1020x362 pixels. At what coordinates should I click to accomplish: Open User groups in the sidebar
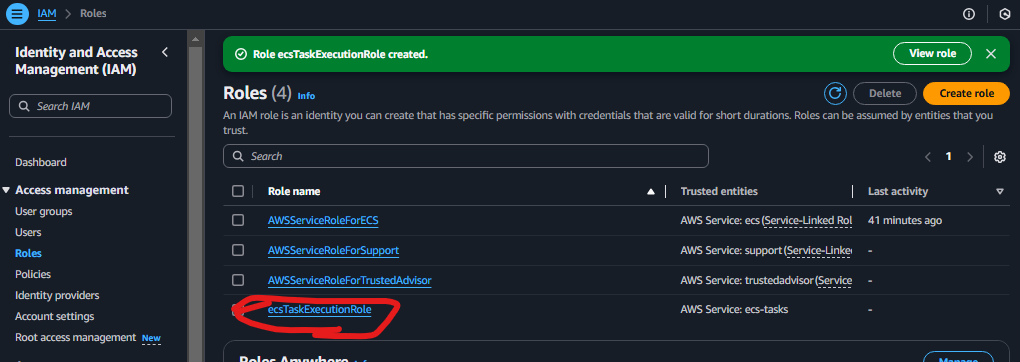point(44,212)
